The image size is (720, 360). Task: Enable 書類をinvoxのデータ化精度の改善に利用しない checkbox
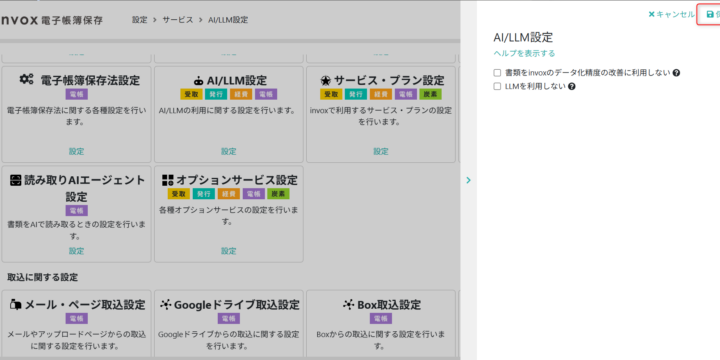coord(497,73)
